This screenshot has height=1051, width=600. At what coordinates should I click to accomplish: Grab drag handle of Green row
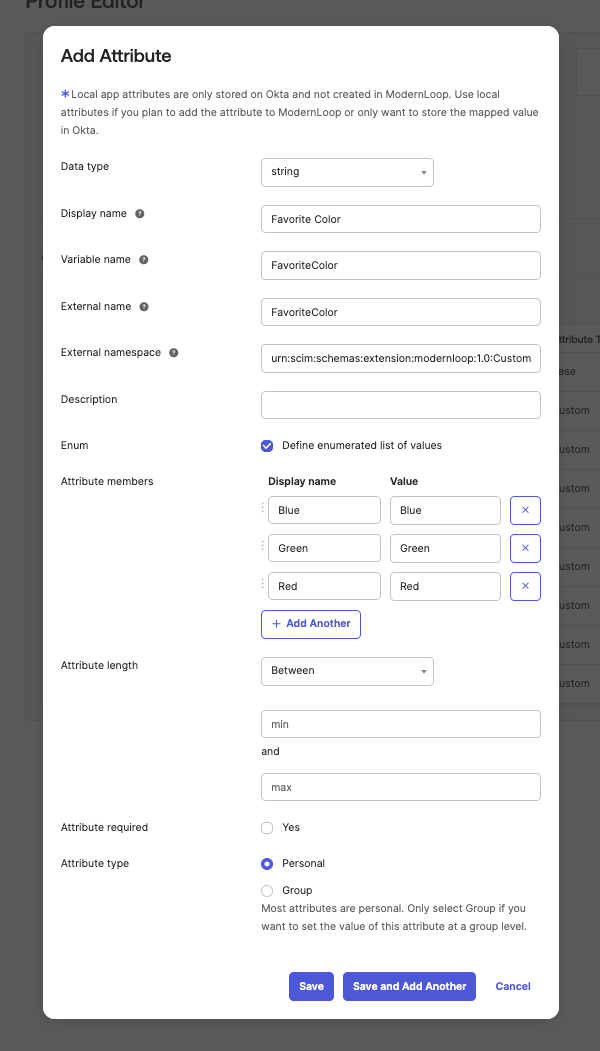tap(263, 546)
